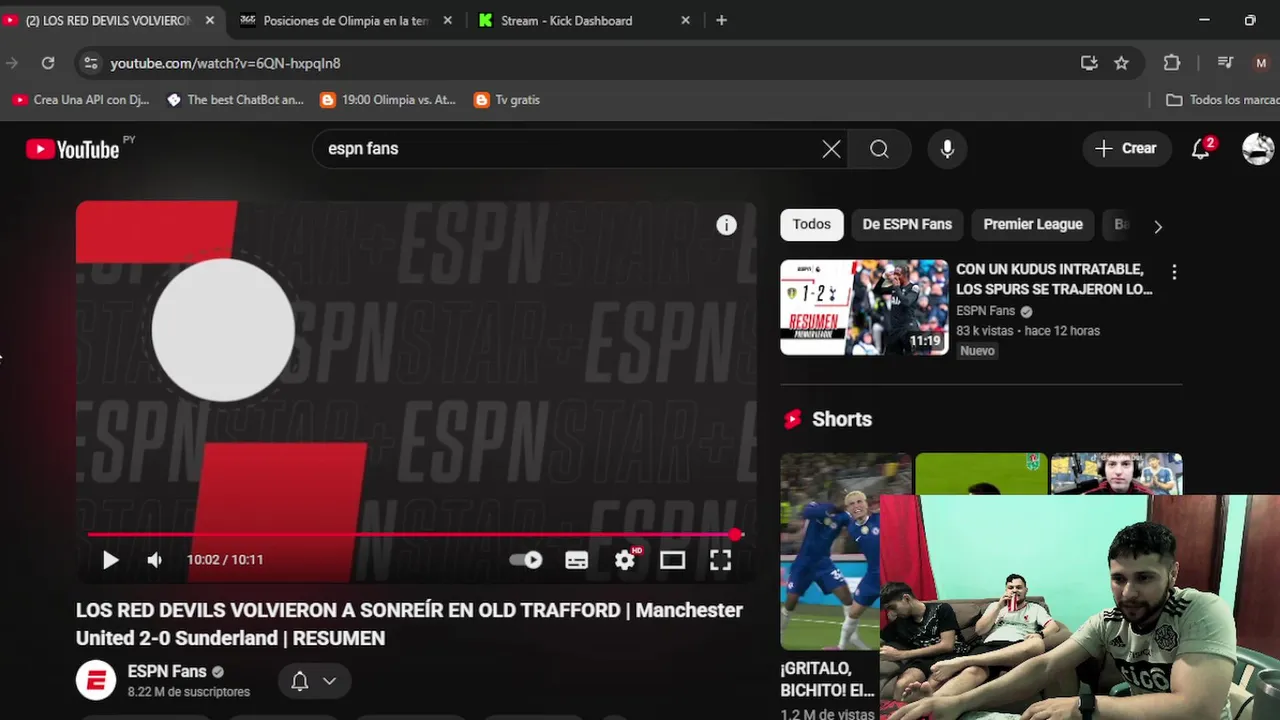The width and height of the screenshot is (1280, 720).
Task: Click video title LOS RED DEVILS VOLVIERON
Action: tap(409, 624)
